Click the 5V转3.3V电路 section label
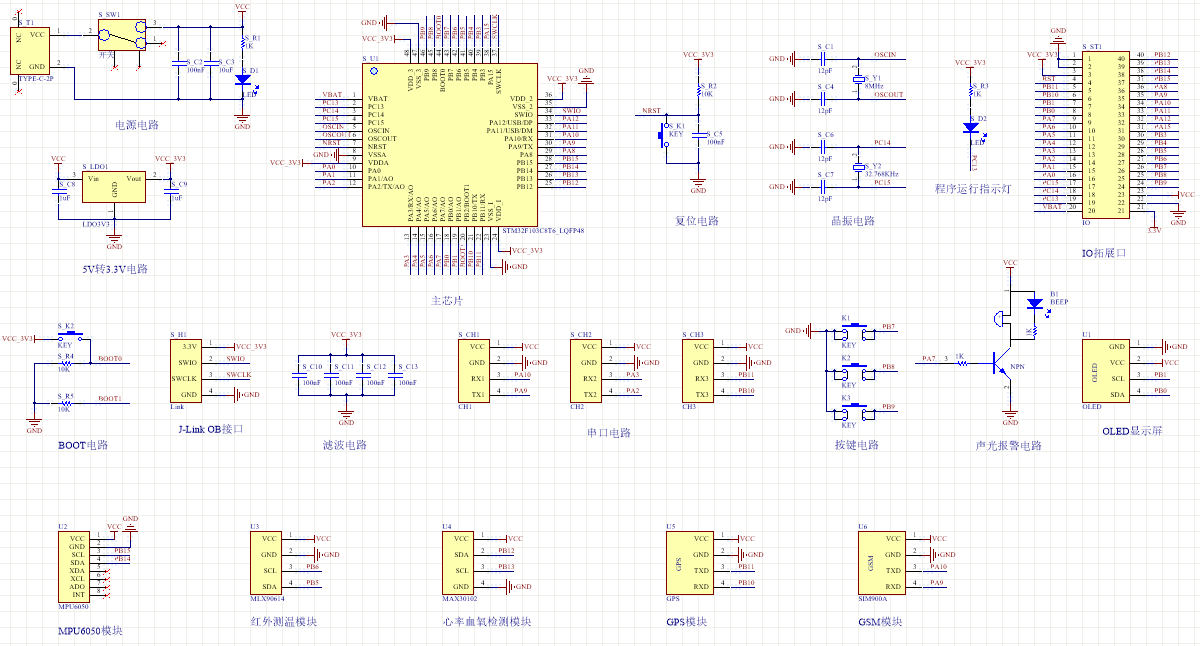 point(115,269)
